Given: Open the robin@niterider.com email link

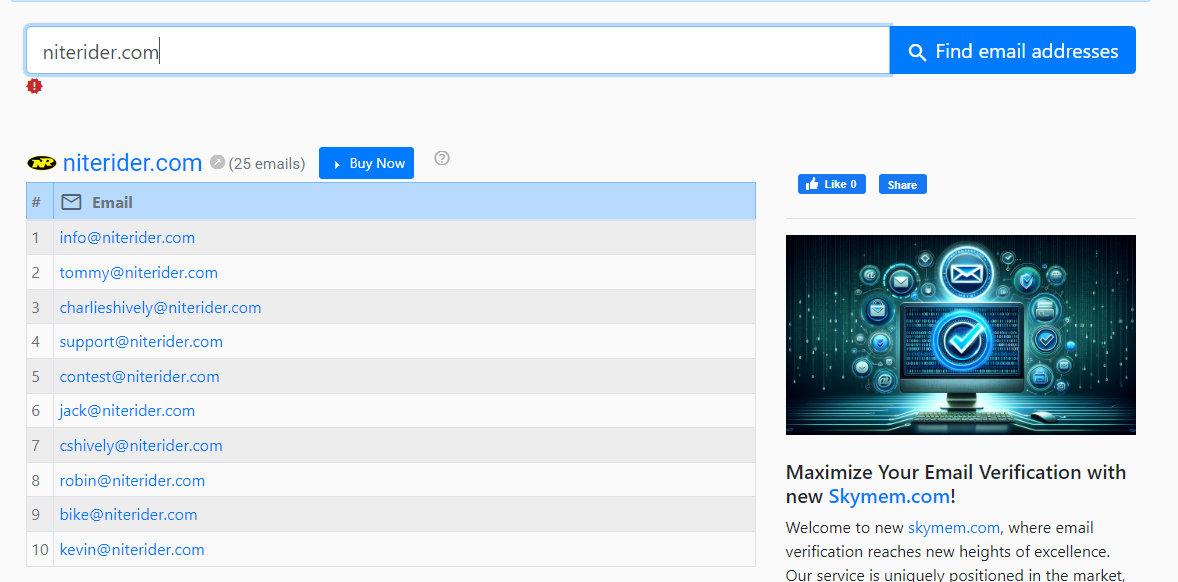Looking at the screenshot, I should pyautogui.click(x=132, y=480).
